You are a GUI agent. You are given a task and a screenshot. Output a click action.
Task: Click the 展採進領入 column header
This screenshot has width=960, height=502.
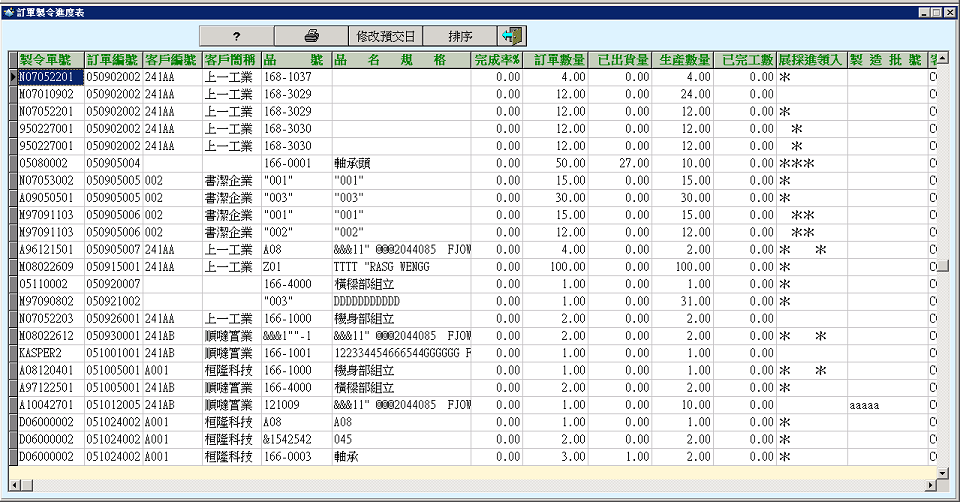pos(811,59)
